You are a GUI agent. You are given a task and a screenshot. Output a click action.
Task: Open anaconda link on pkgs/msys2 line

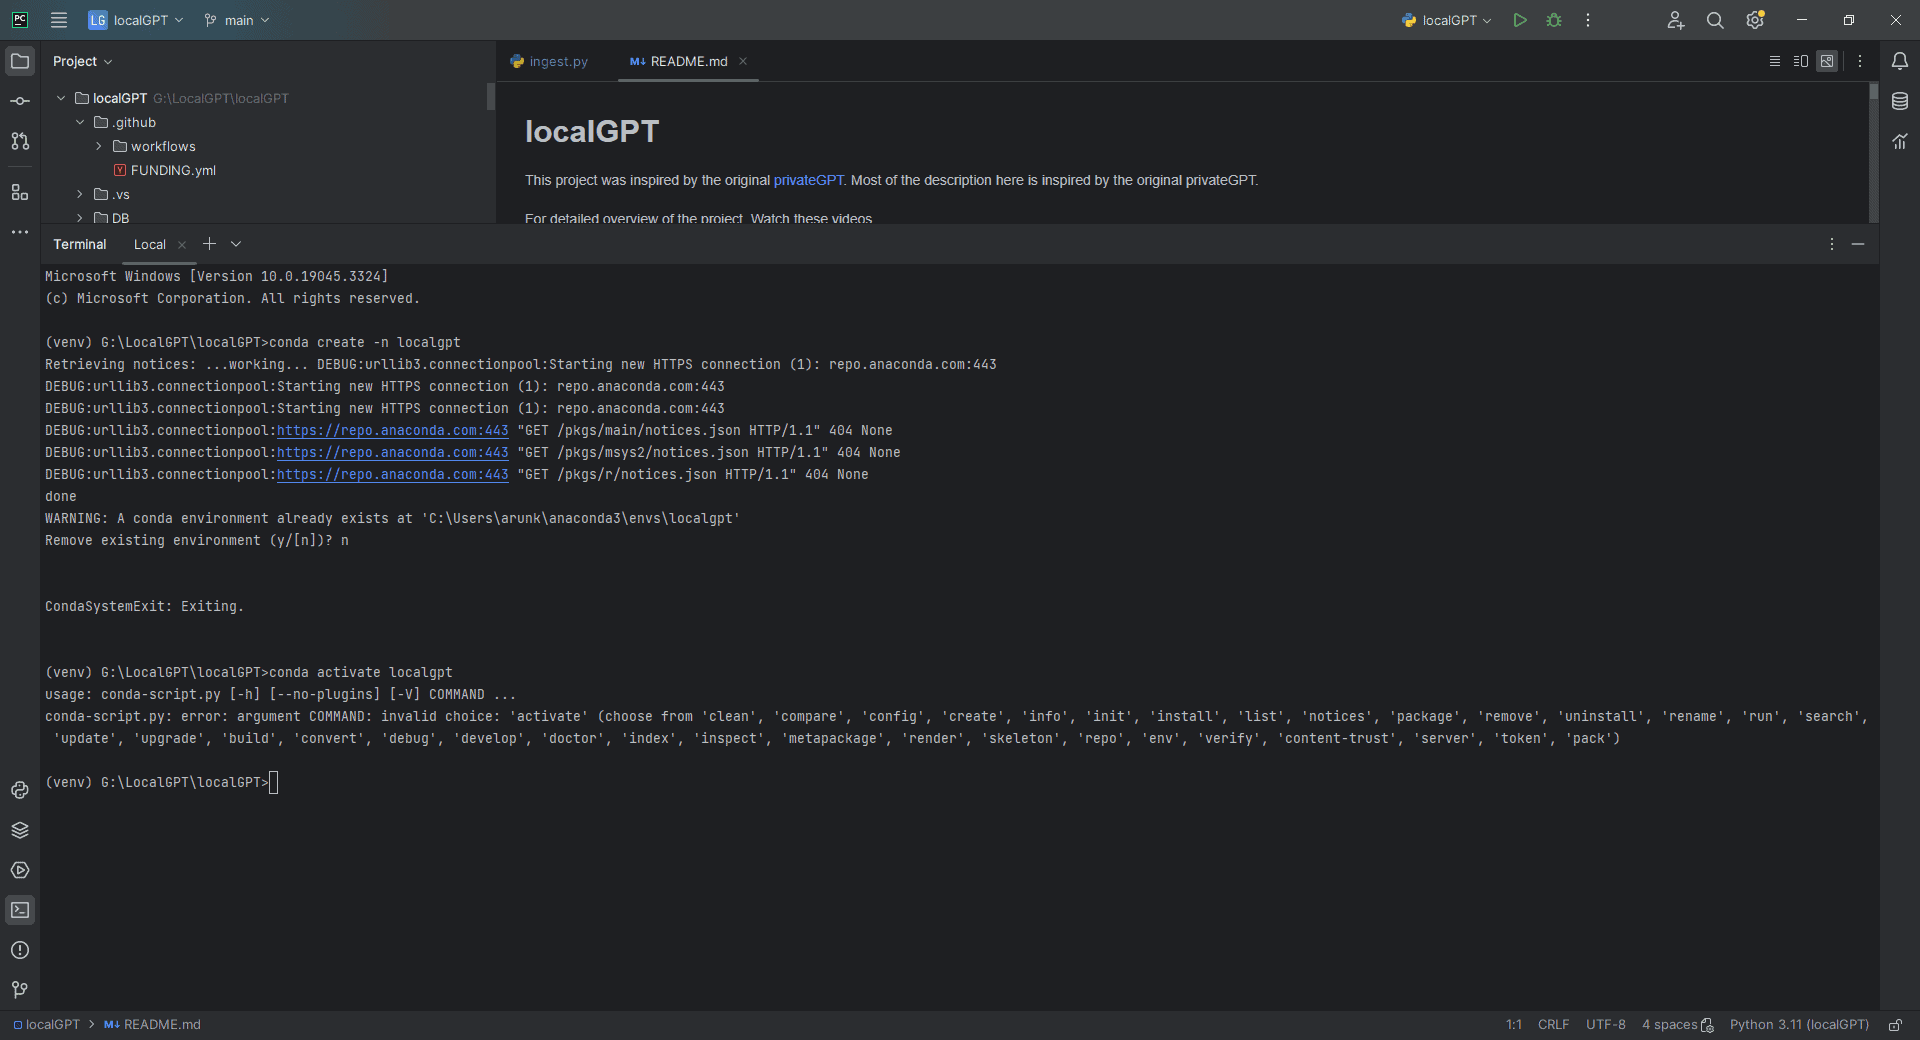(393, 452)
